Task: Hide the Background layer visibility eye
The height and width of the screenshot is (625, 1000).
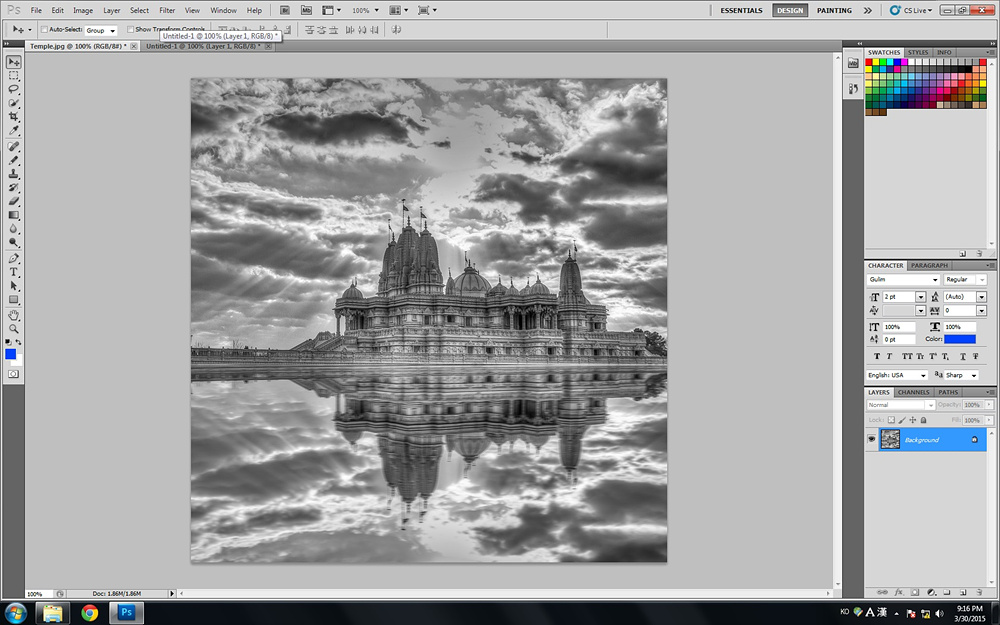Action: [x=871, y=440]
